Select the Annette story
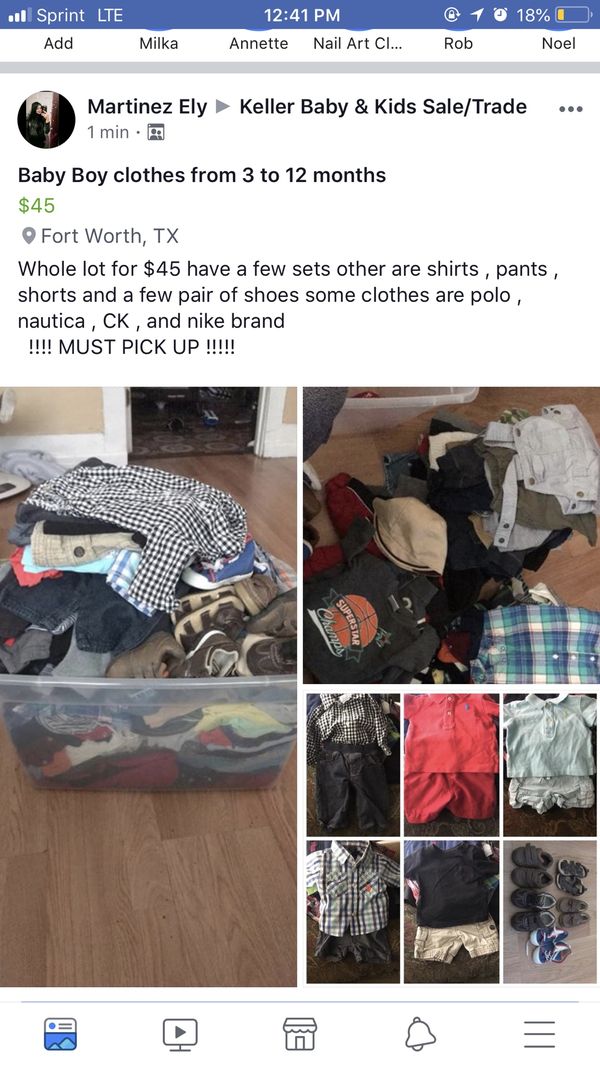Viewport: 600px width, 1066px height. pyautogui.click(x=258, y=44)
